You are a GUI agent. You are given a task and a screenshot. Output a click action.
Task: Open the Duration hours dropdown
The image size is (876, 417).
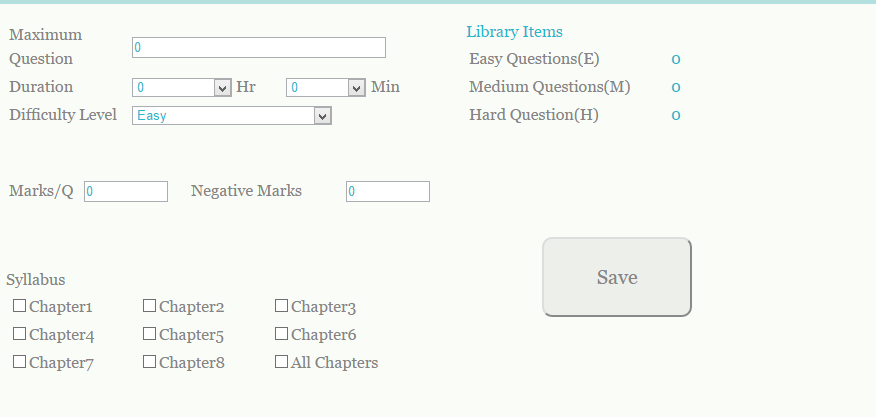(x=182, y=88)
